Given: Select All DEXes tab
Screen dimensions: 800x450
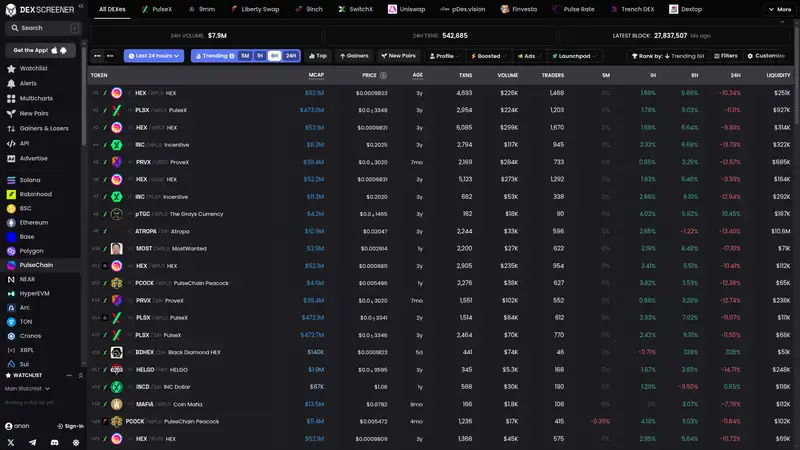Looking at the screenshot, I should tap(112, 9).
